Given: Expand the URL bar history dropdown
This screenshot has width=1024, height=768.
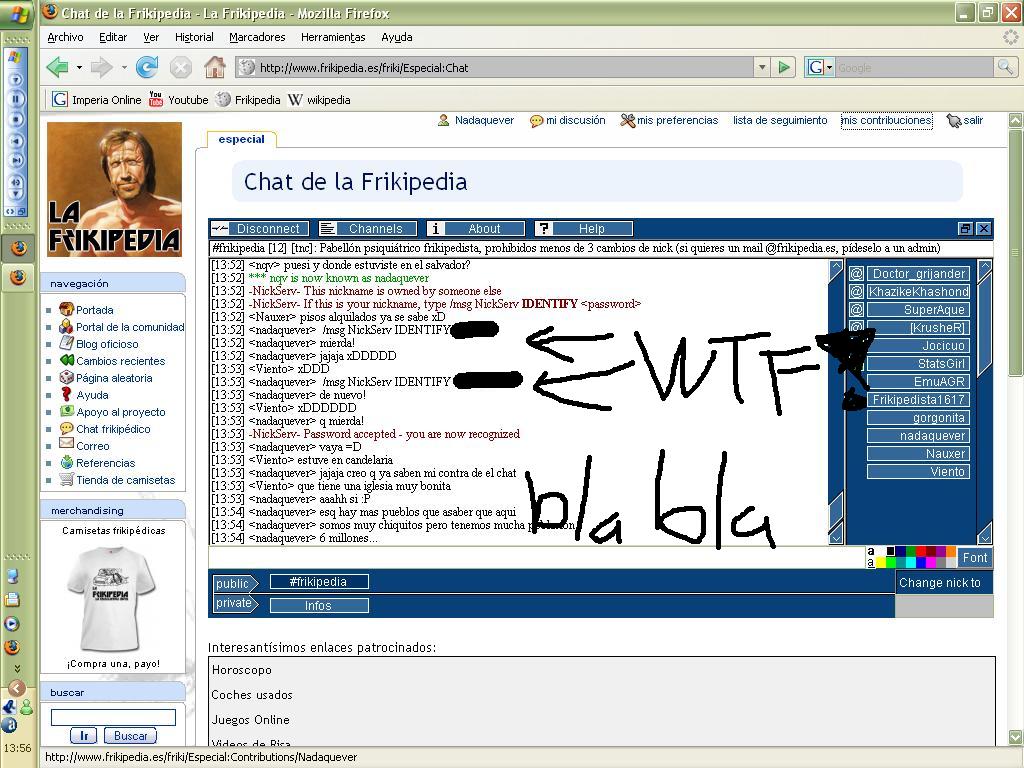Looking at the screenshot, I should tap(762, 67).
